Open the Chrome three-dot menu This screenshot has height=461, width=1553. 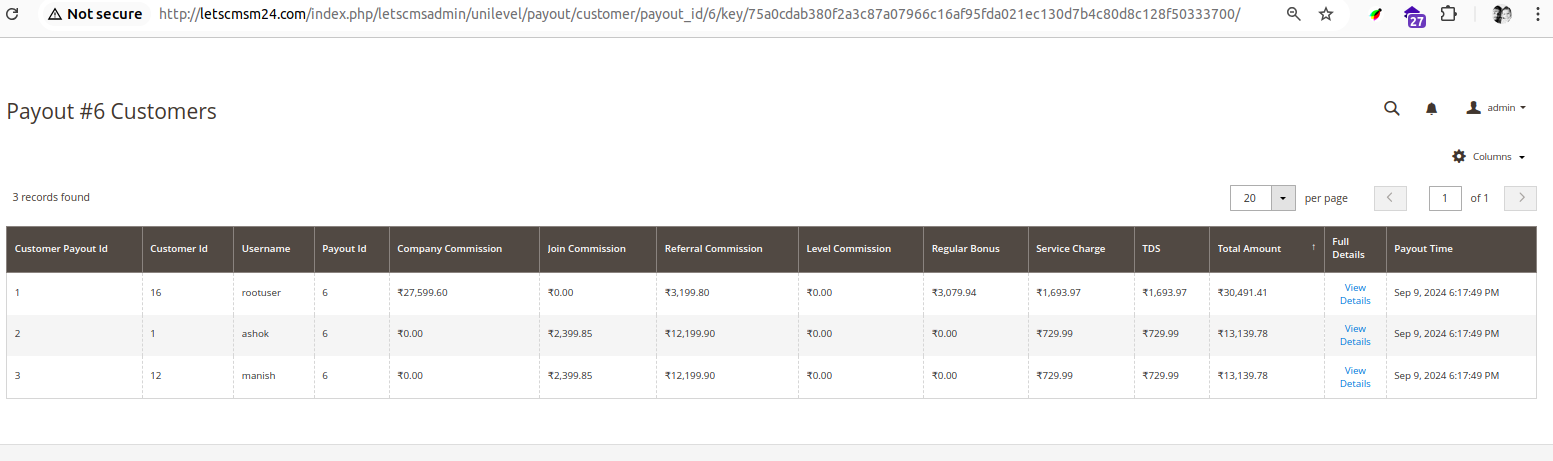tap(1537, 15)
